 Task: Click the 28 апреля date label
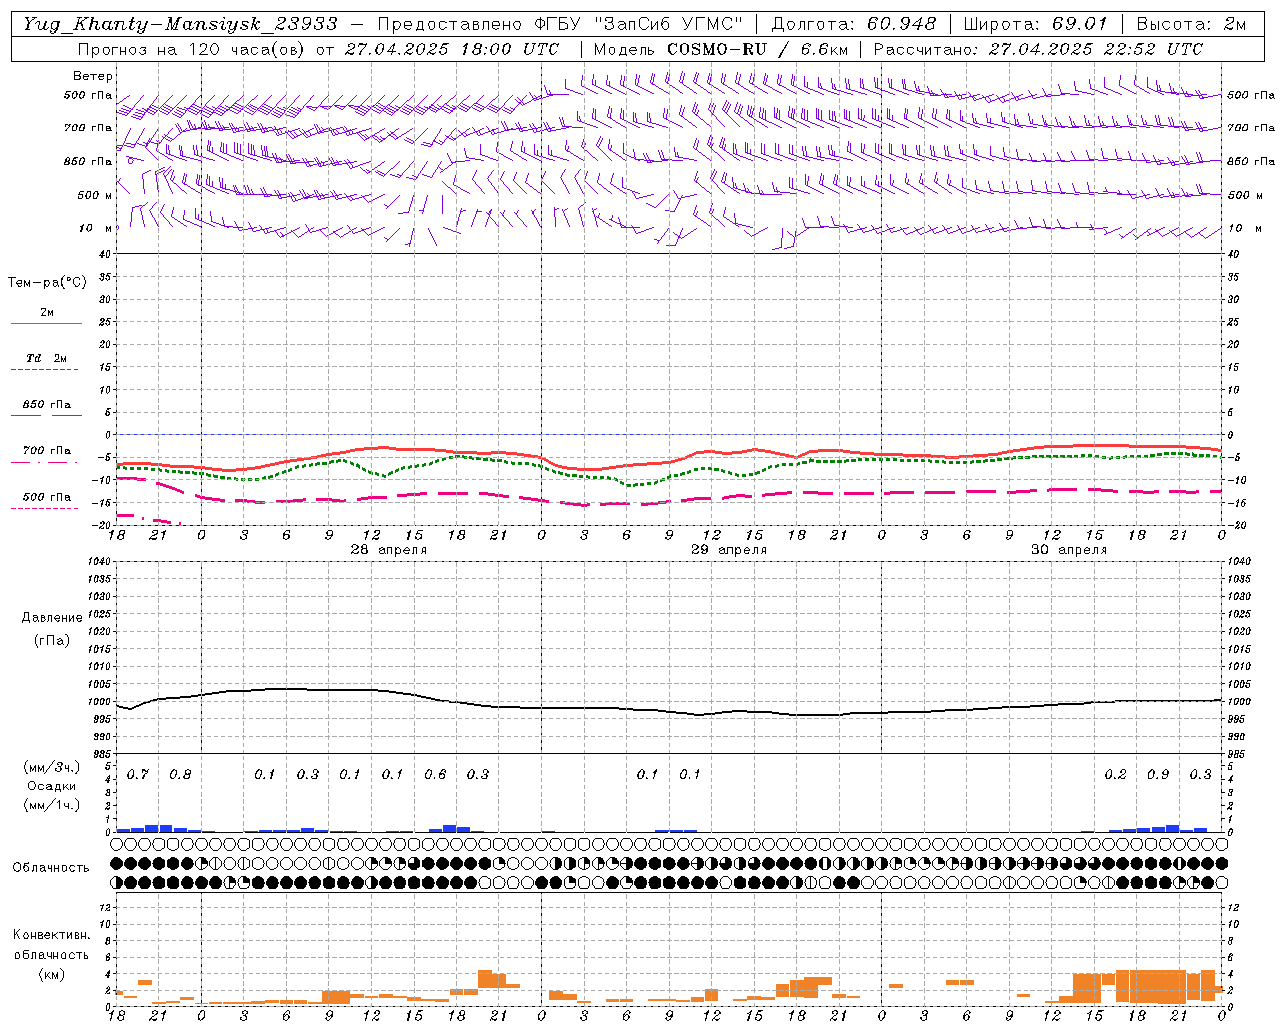pos(389,550)
